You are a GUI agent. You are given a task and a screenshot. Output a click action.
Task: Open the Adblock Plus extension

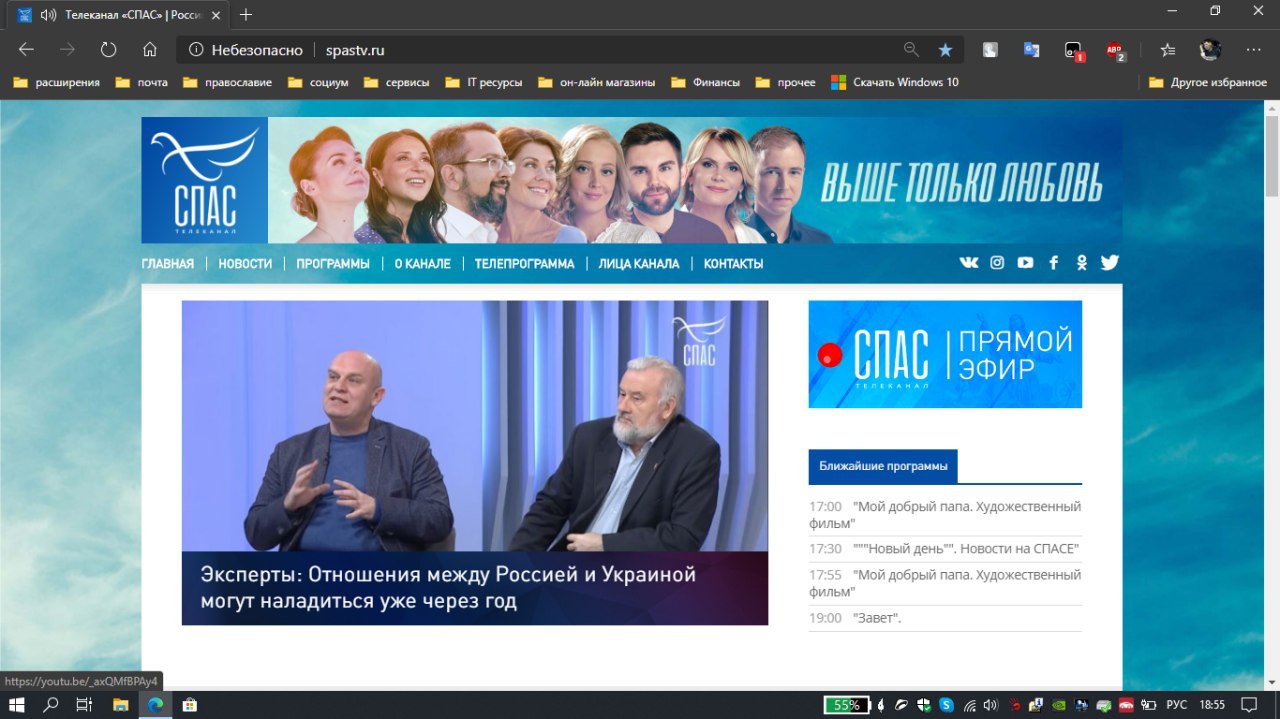pos(1115,50)
